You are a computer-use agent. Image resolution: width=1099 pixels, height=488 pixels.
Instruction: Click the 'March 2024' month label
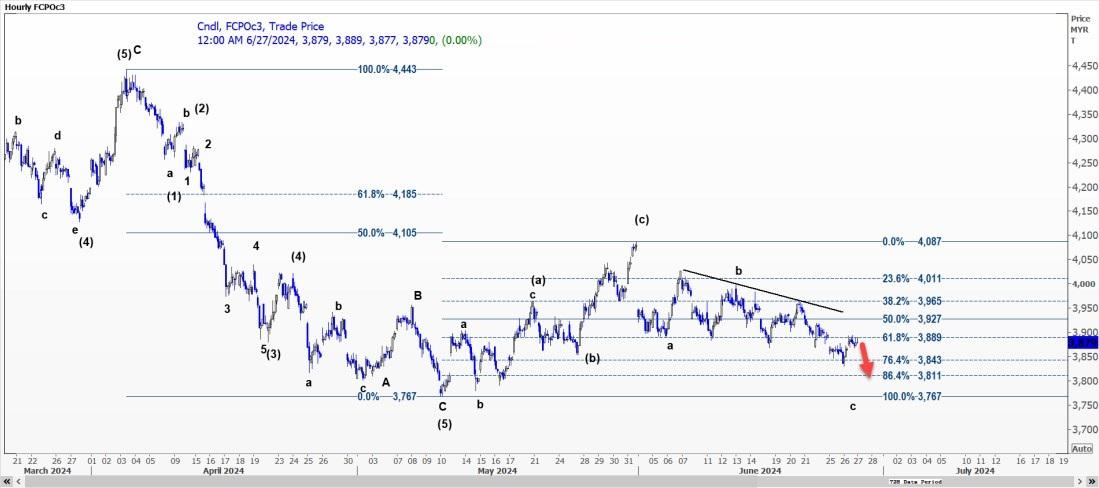point(46,470)
